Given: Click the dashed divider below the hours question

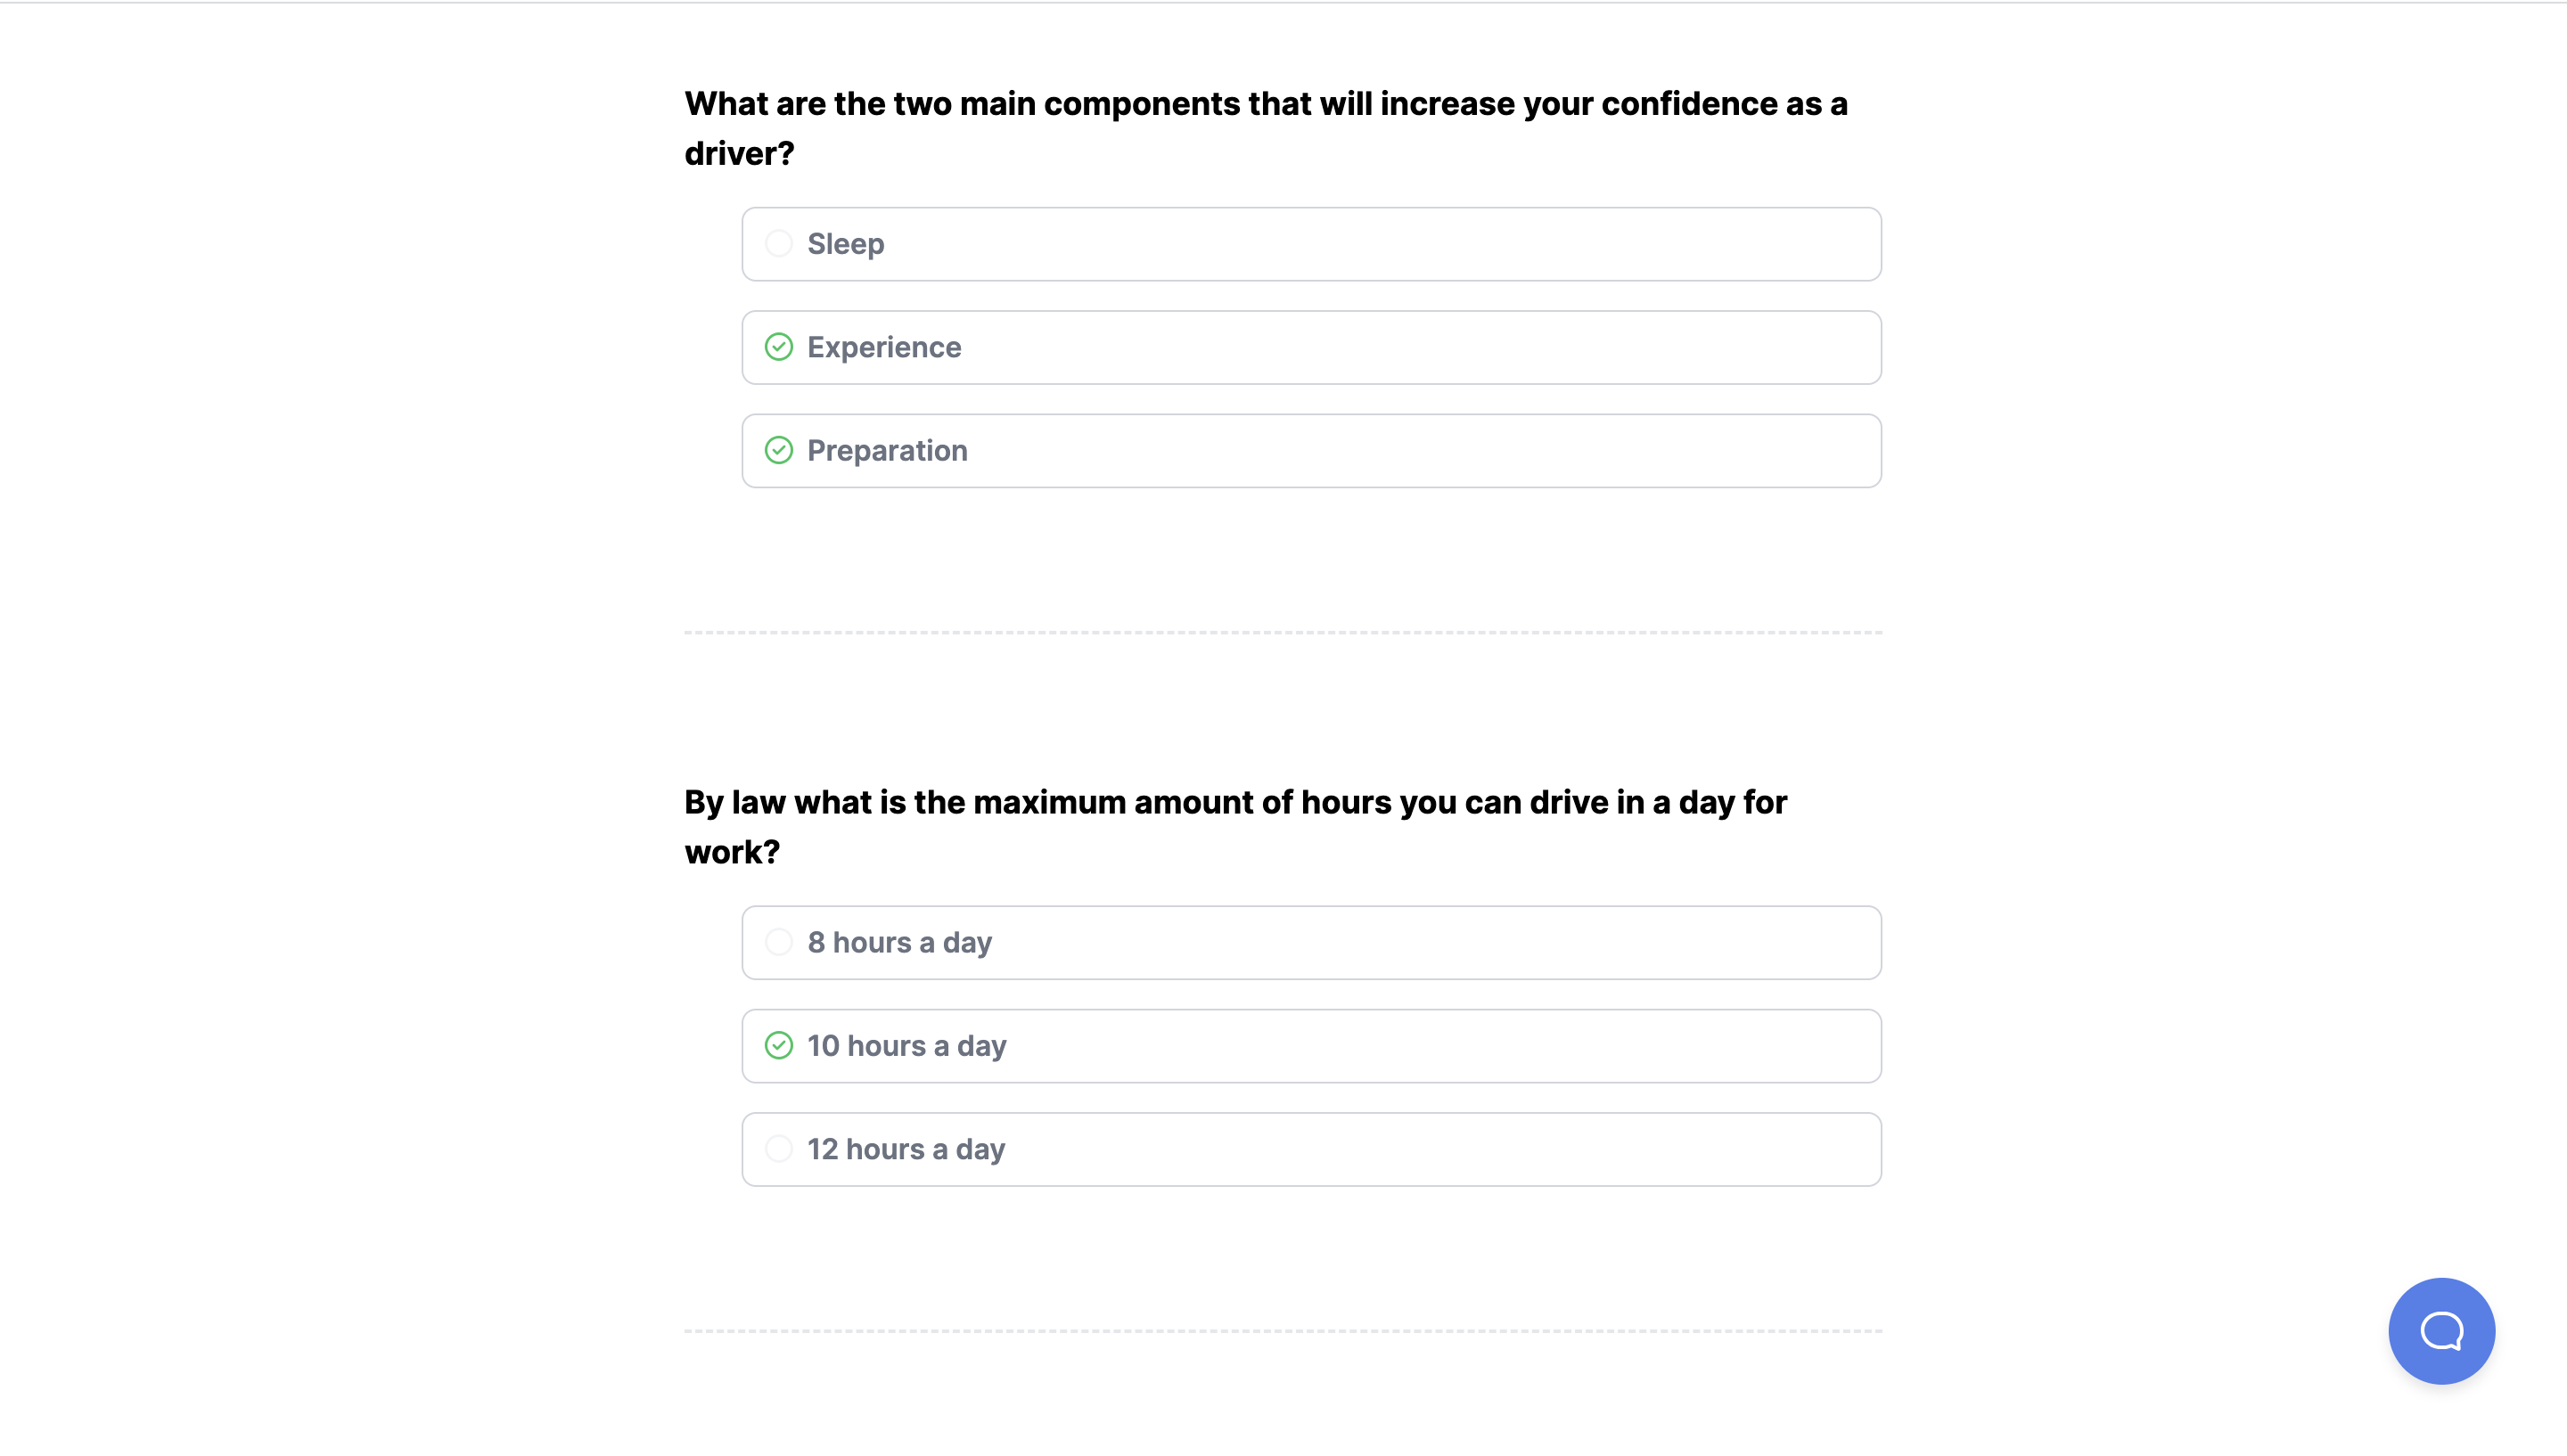Looking at the screenshot, I should (x=1282, y=1331).
